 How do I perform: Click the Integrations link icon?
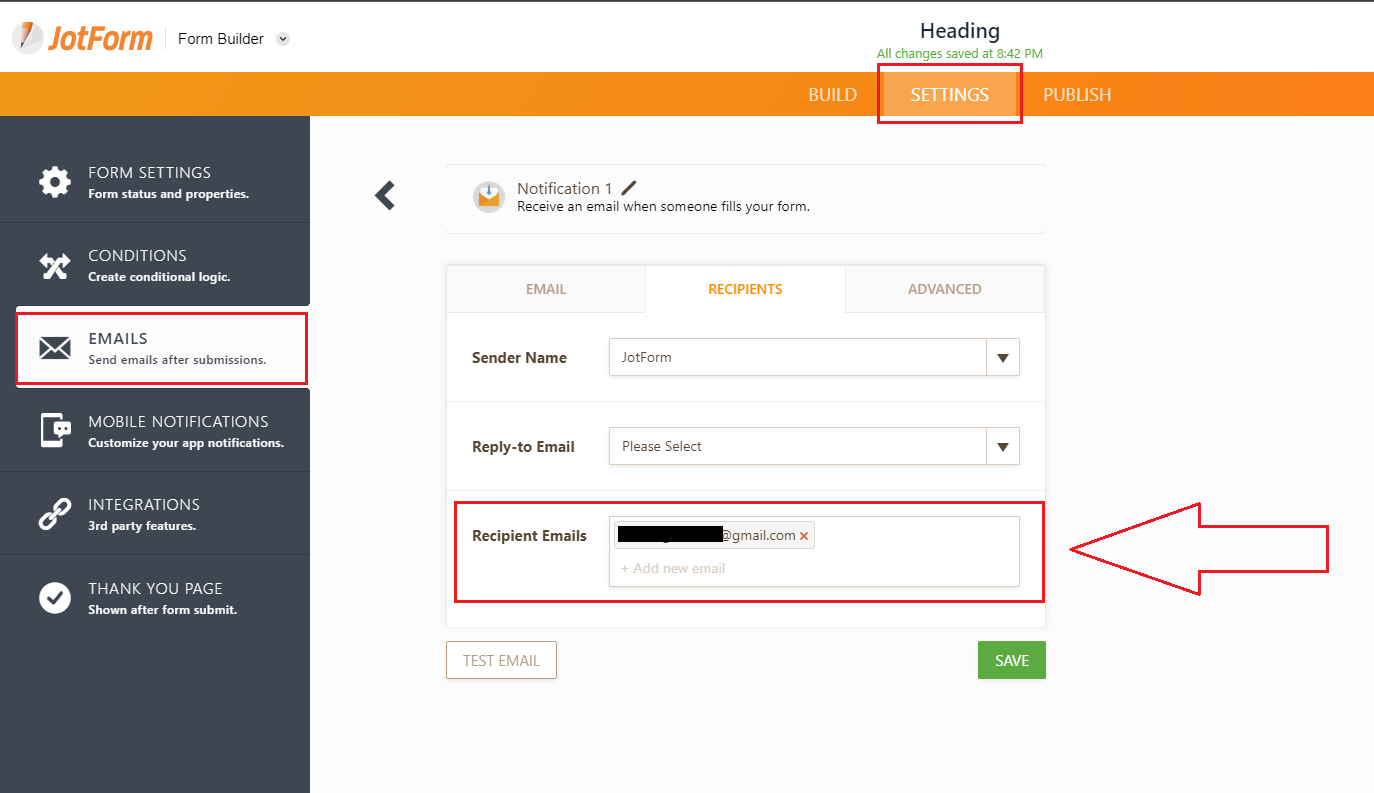pyautogui.click(x=55, y=513)
